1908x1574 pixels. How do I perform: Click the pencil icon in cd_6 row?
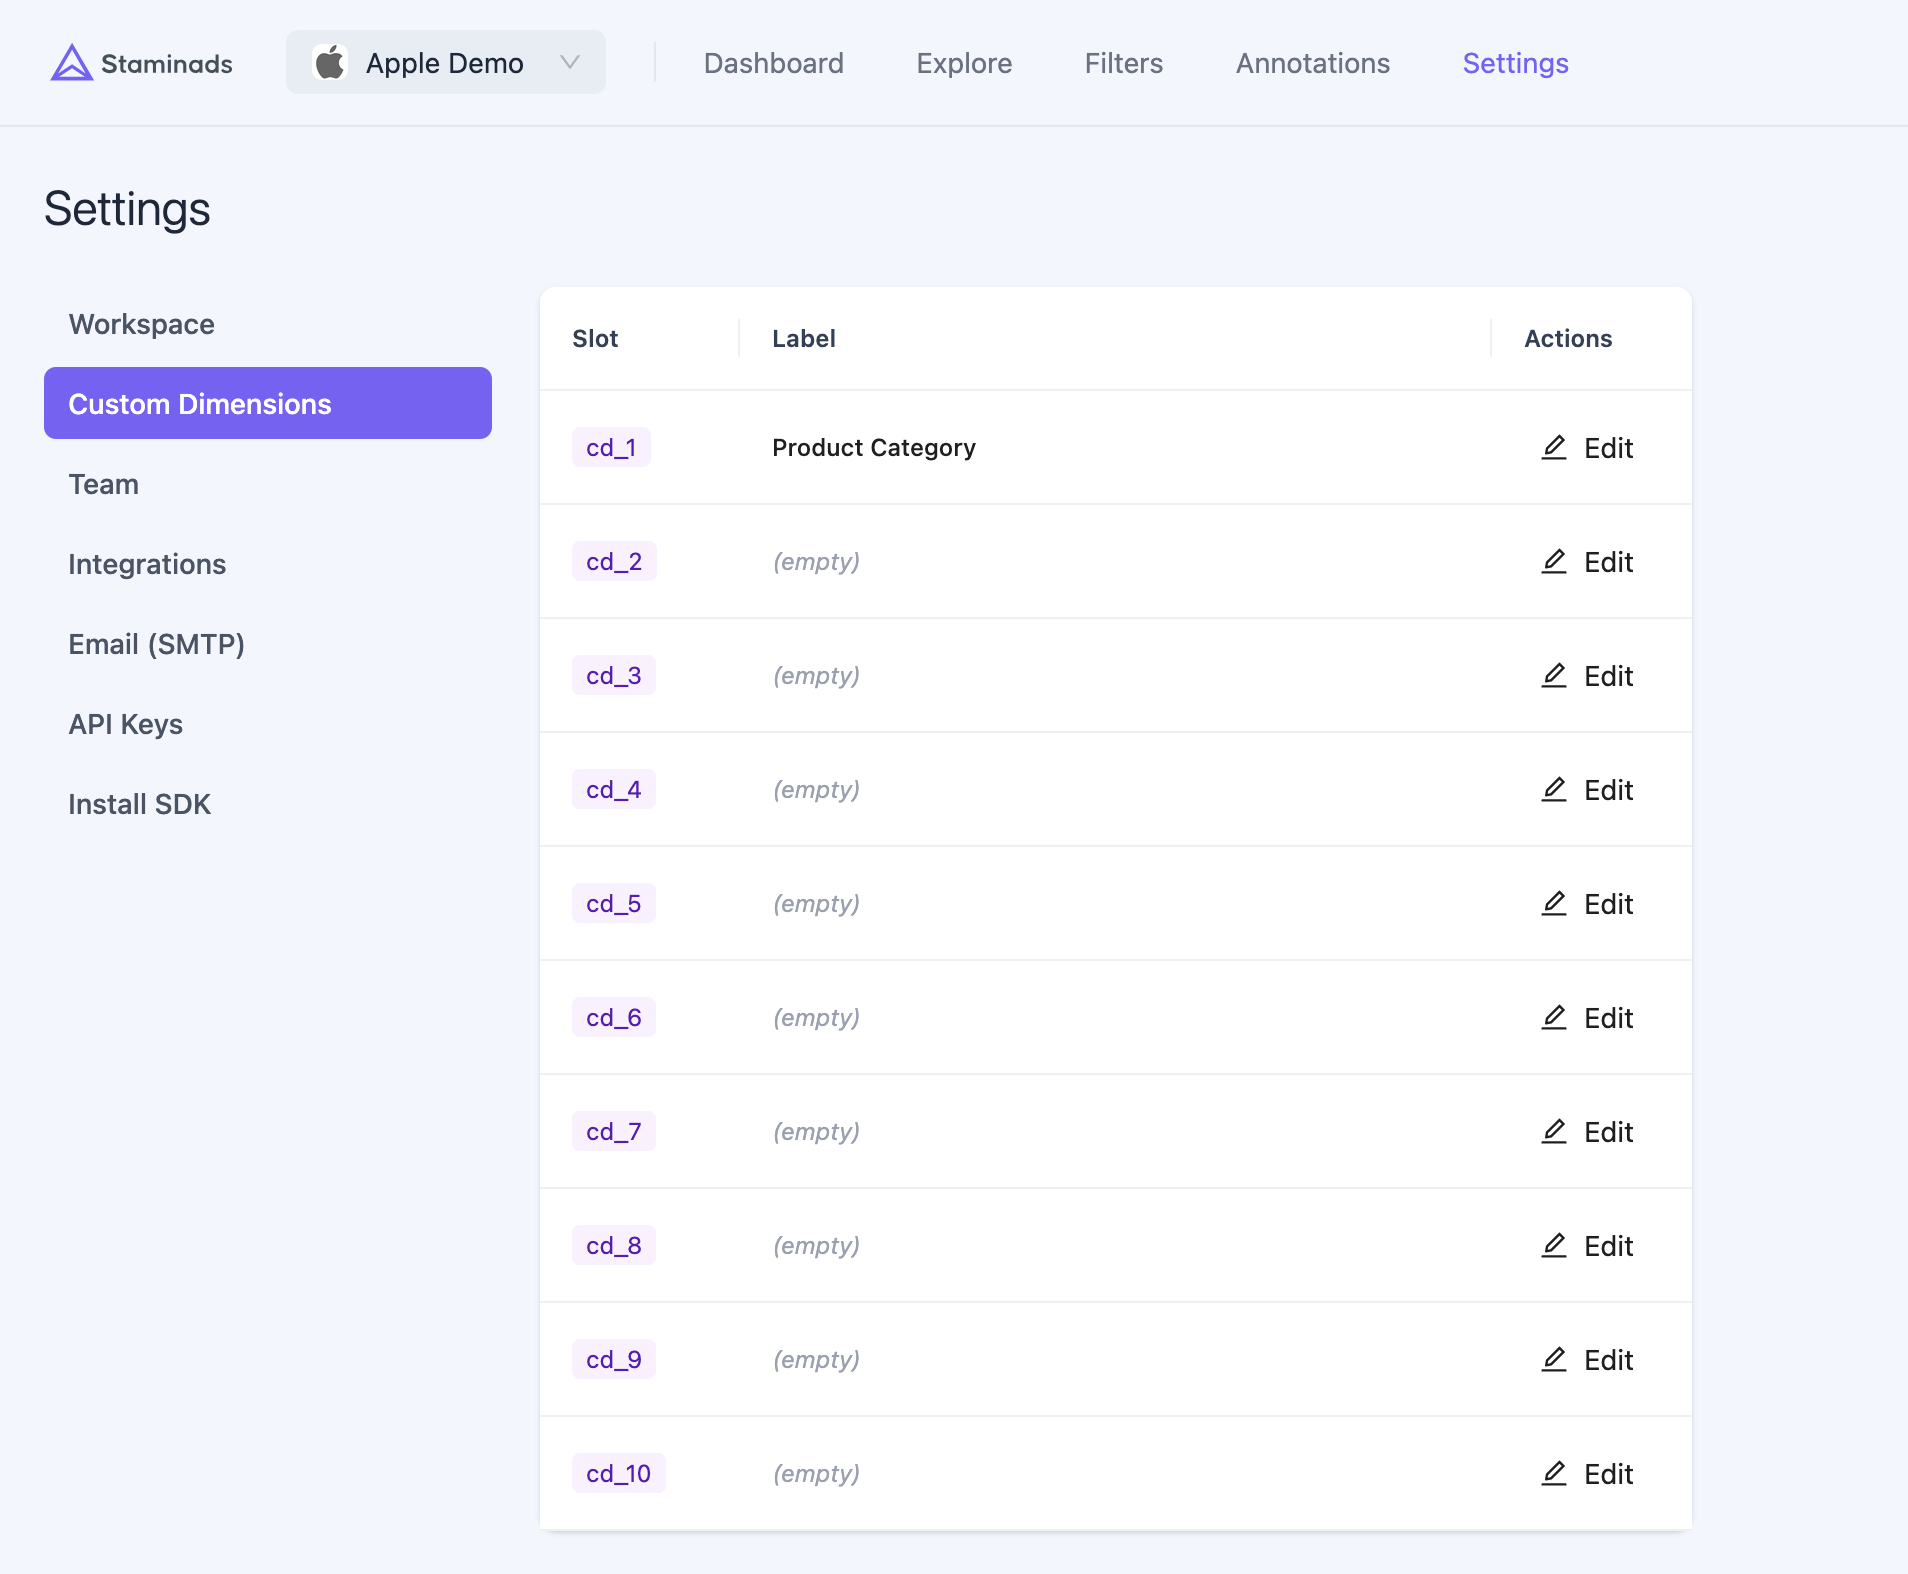[1554, 1017]
